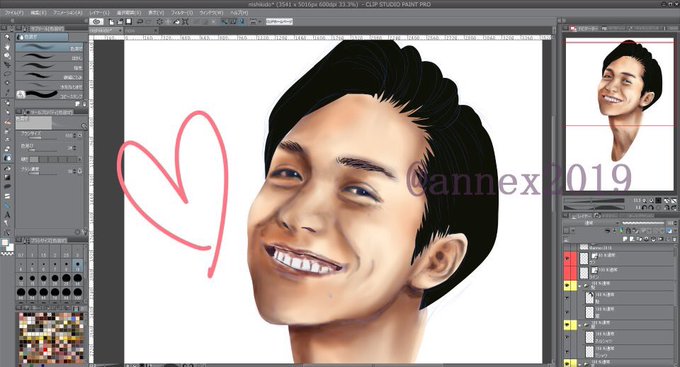
Task: Click the Undo toolbar icon
Action: pos(140,21)
